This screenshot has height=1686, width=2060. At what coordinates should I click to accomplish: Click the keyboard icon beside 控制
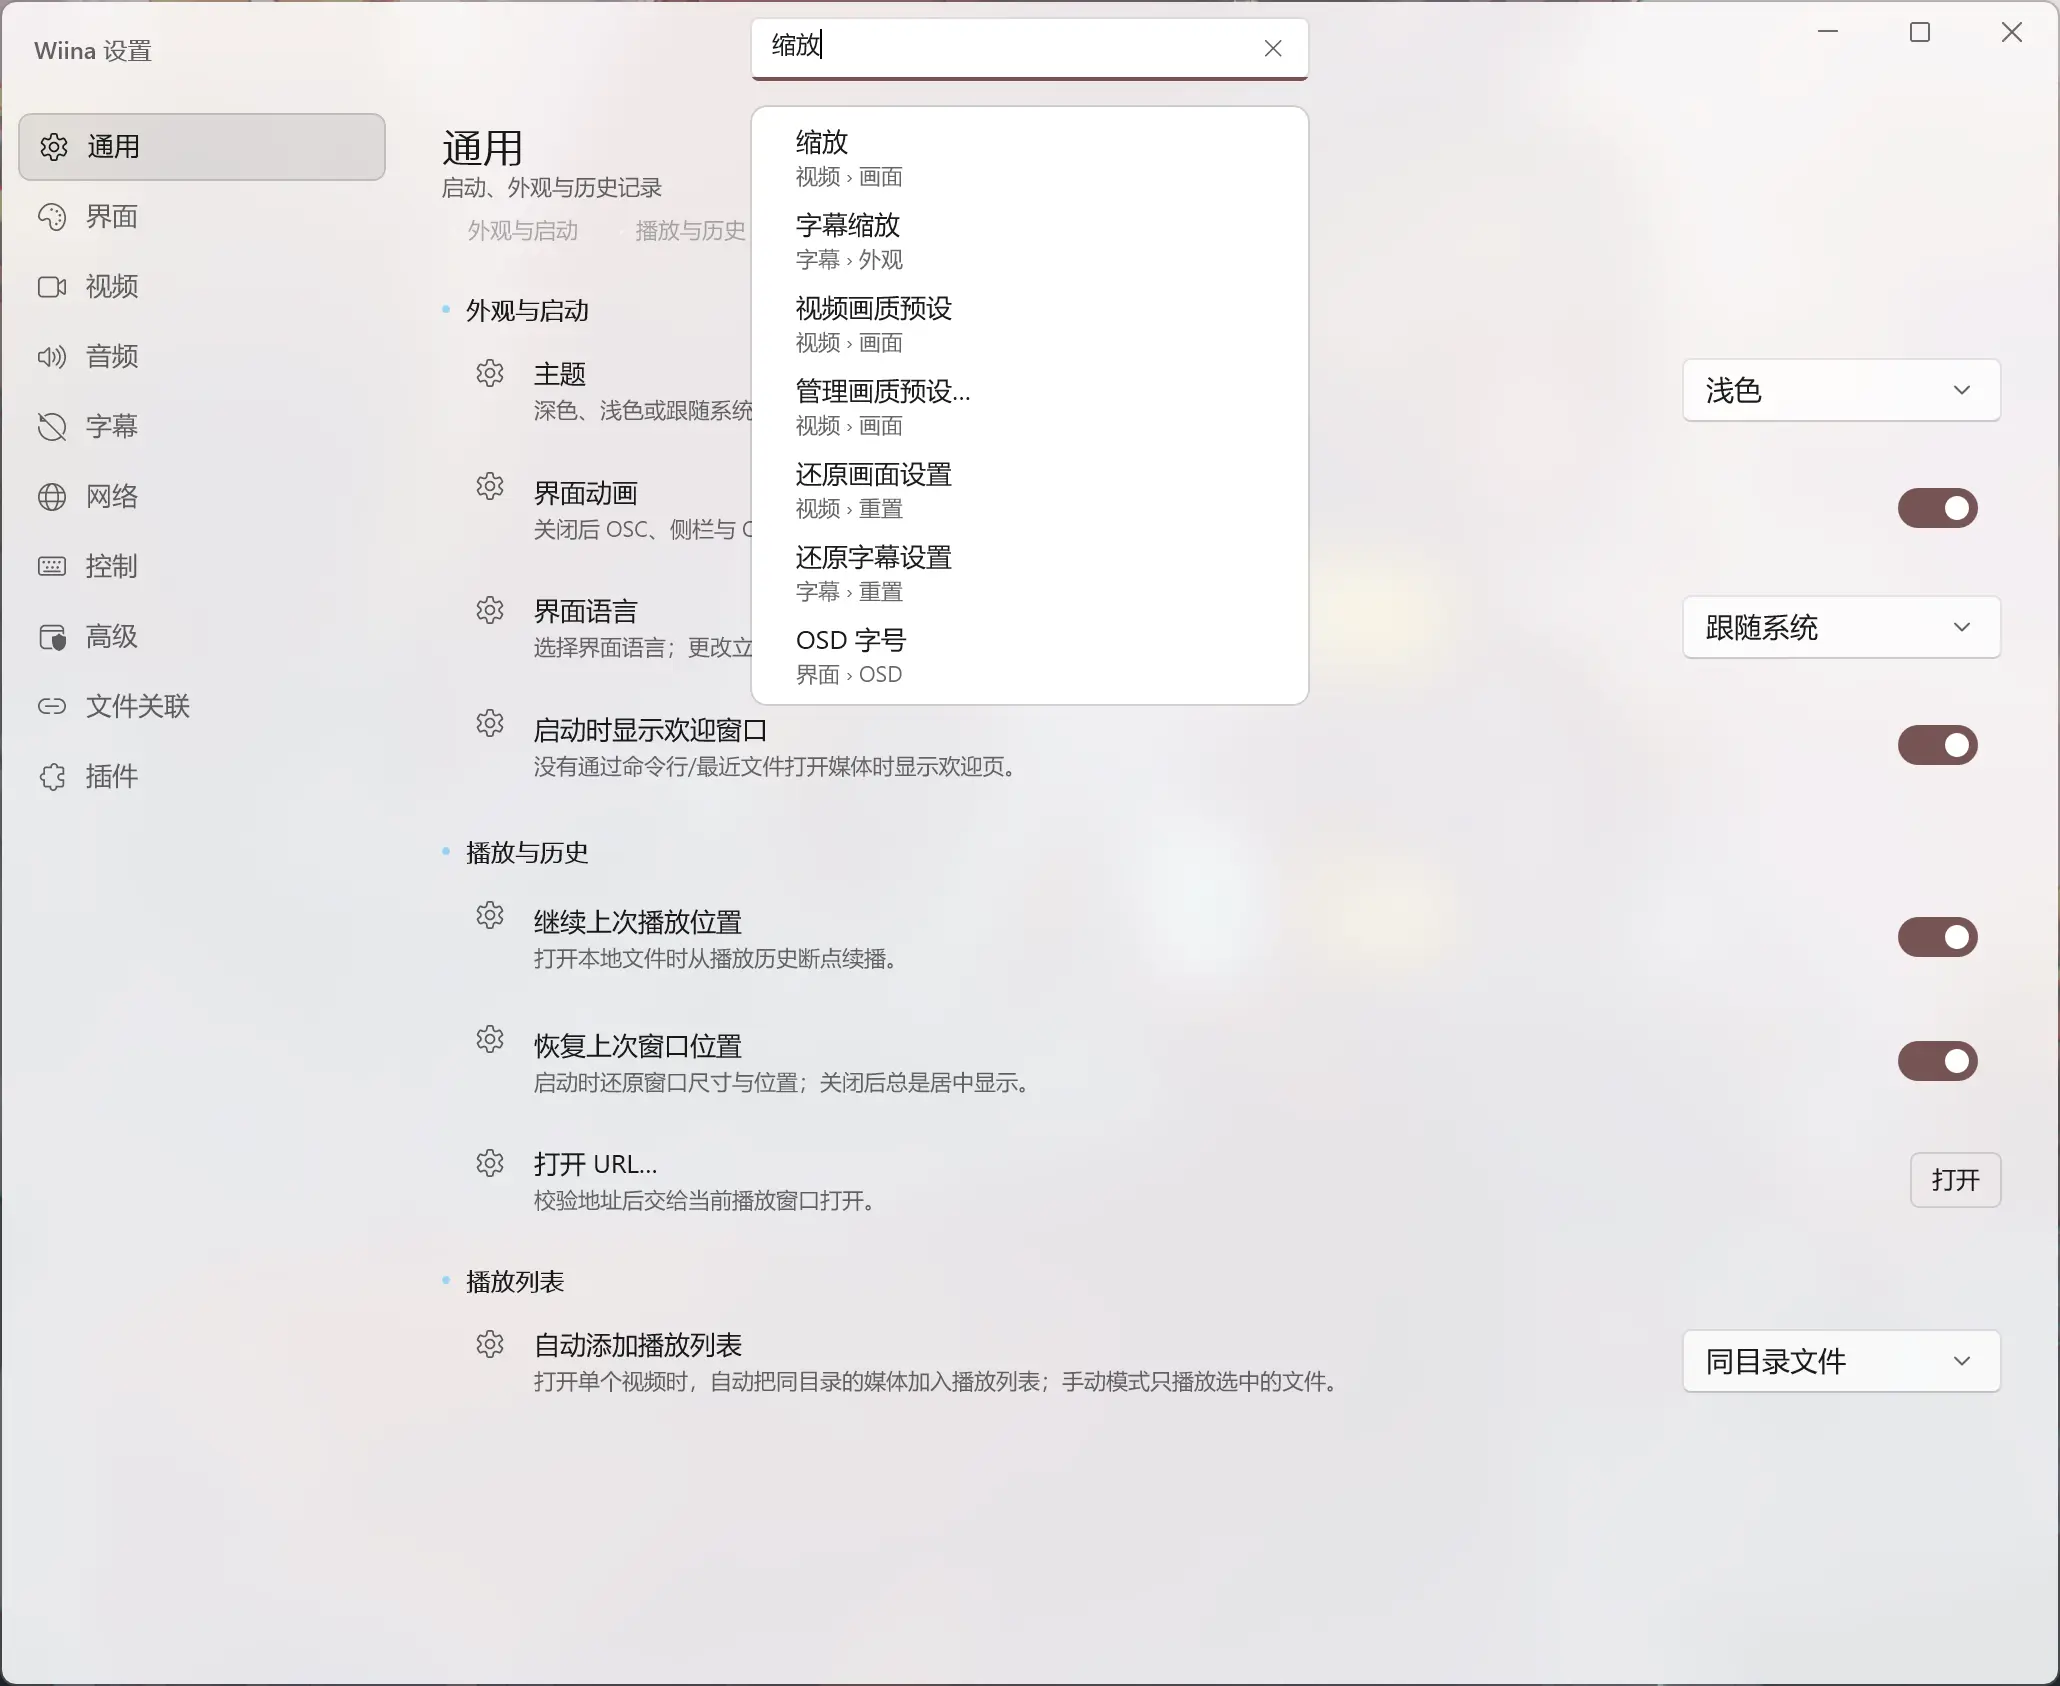[x=52, y=567]
